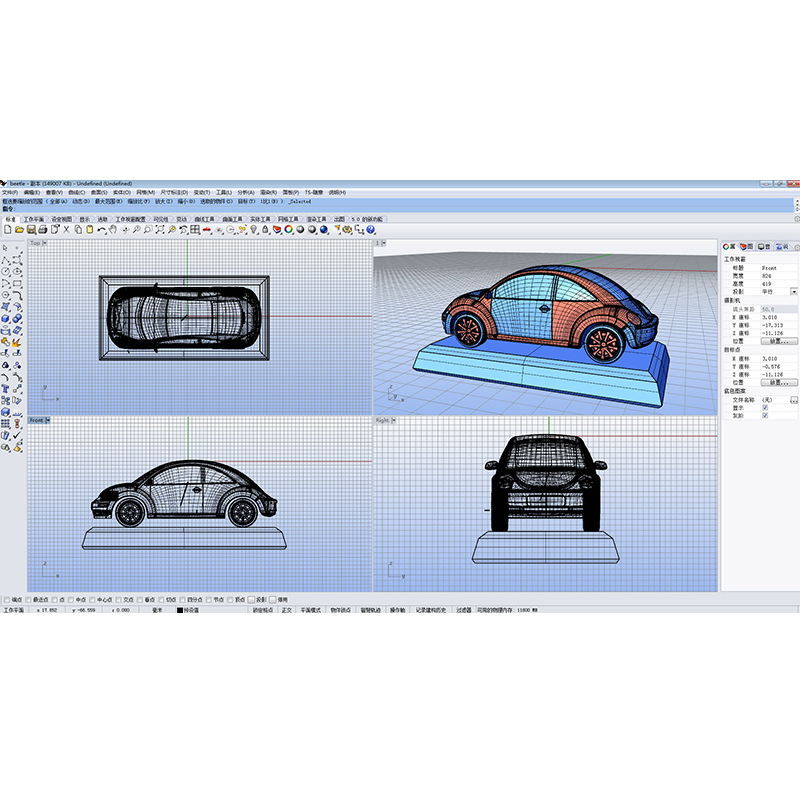Toggle the 显示 checkbox in properties panel
Screen dimensions: 800x800
765,408
